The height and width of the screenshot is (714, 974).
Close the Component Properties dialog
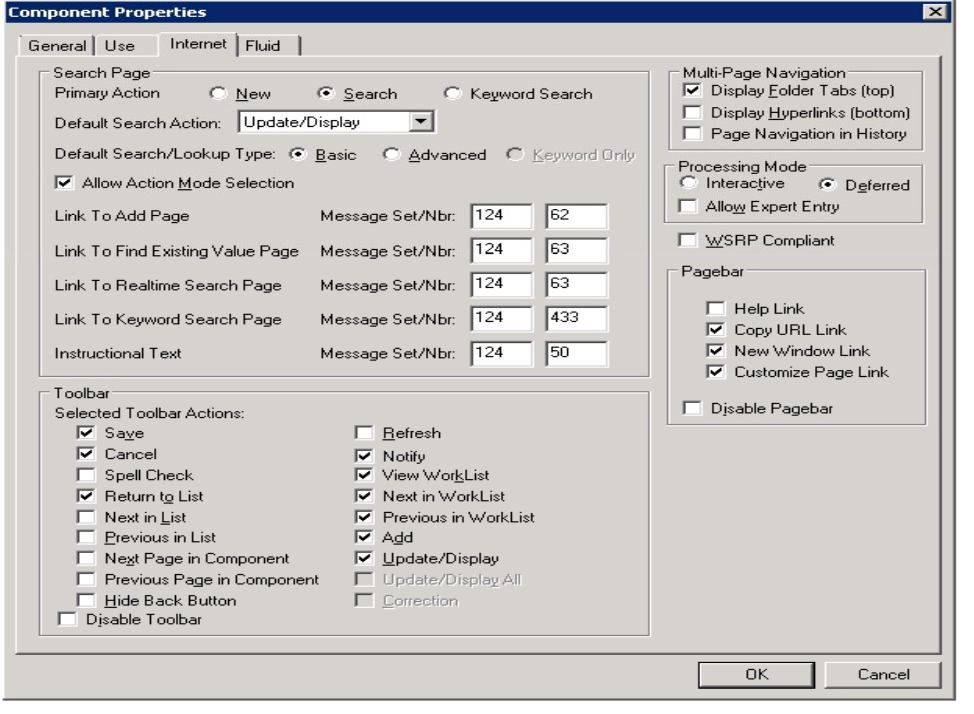pos(935,12)
